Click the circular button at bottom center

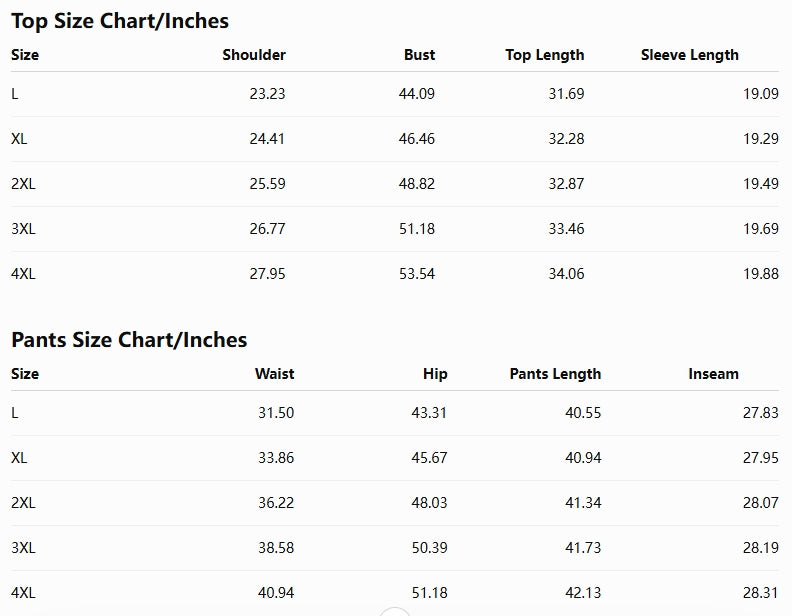pyautogui.click(x=394, y=612)
